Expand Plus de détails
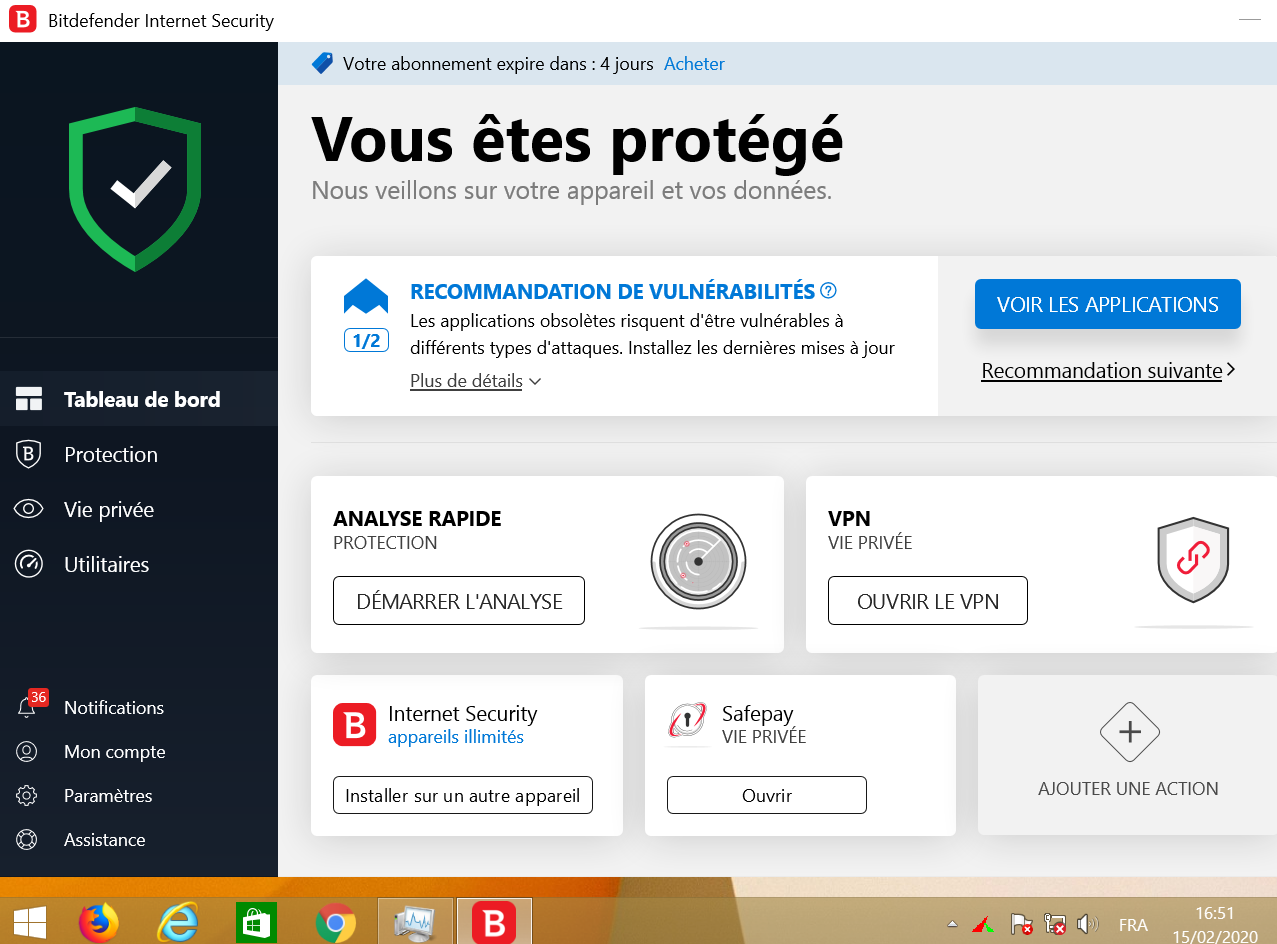The image size is (1277, 944). coord(476,381)
